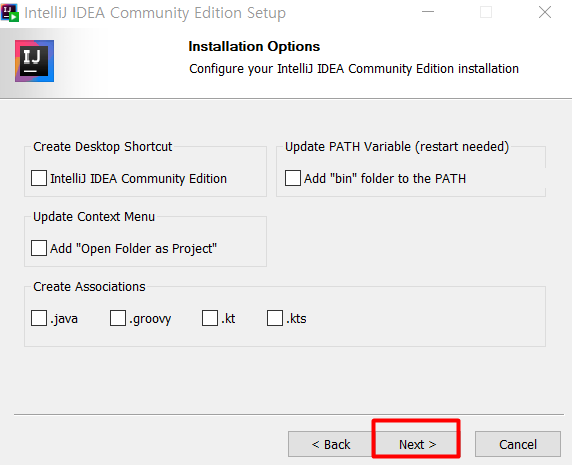Click the Update Context Menu group label
The image size is (572, 465).
[94, 217]
